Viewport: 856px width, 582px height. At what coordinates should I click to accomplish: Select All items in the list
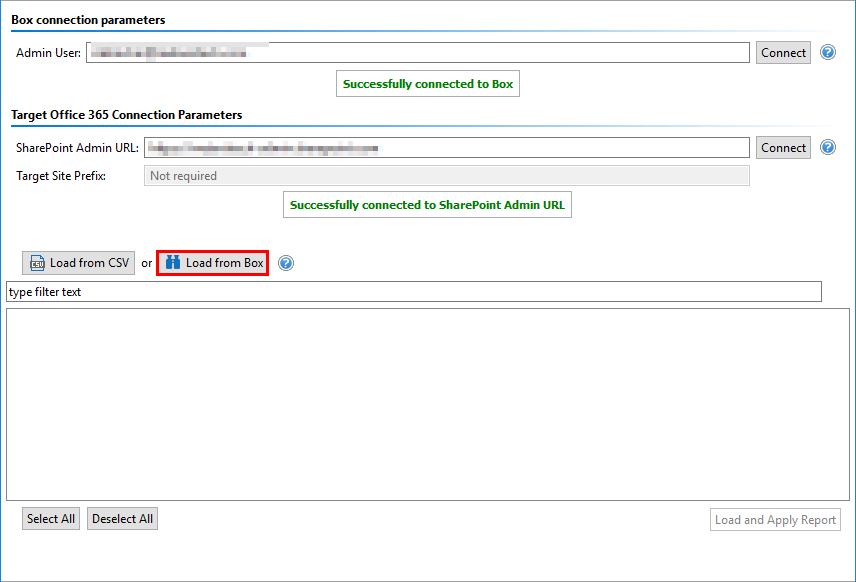point(50,518)
